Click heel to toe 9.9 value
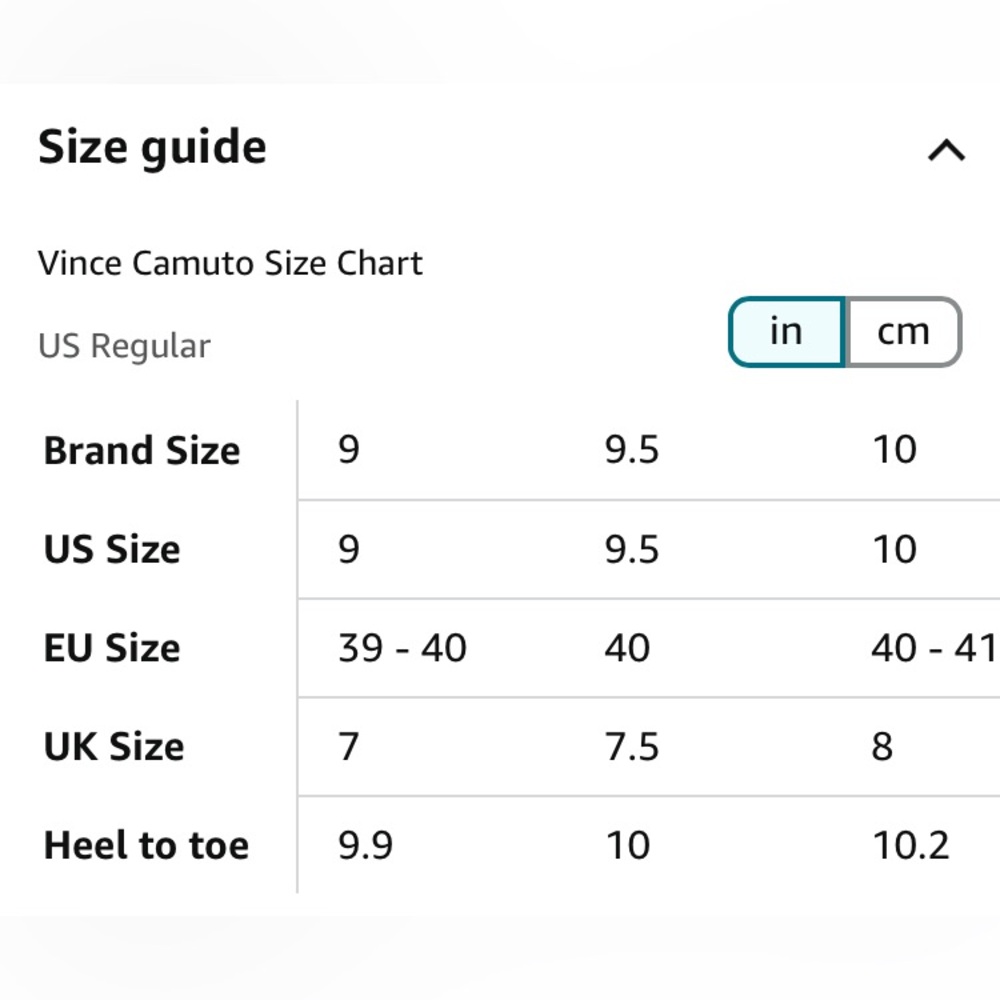 [x=365, y=845]
